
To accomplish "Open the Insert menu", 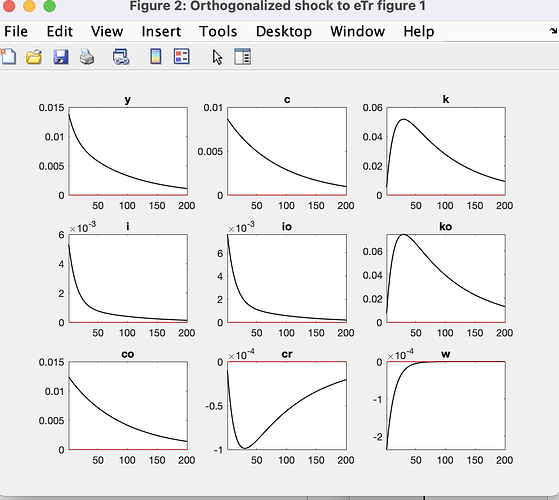I will pyautogui.click(x=161, y=31).
